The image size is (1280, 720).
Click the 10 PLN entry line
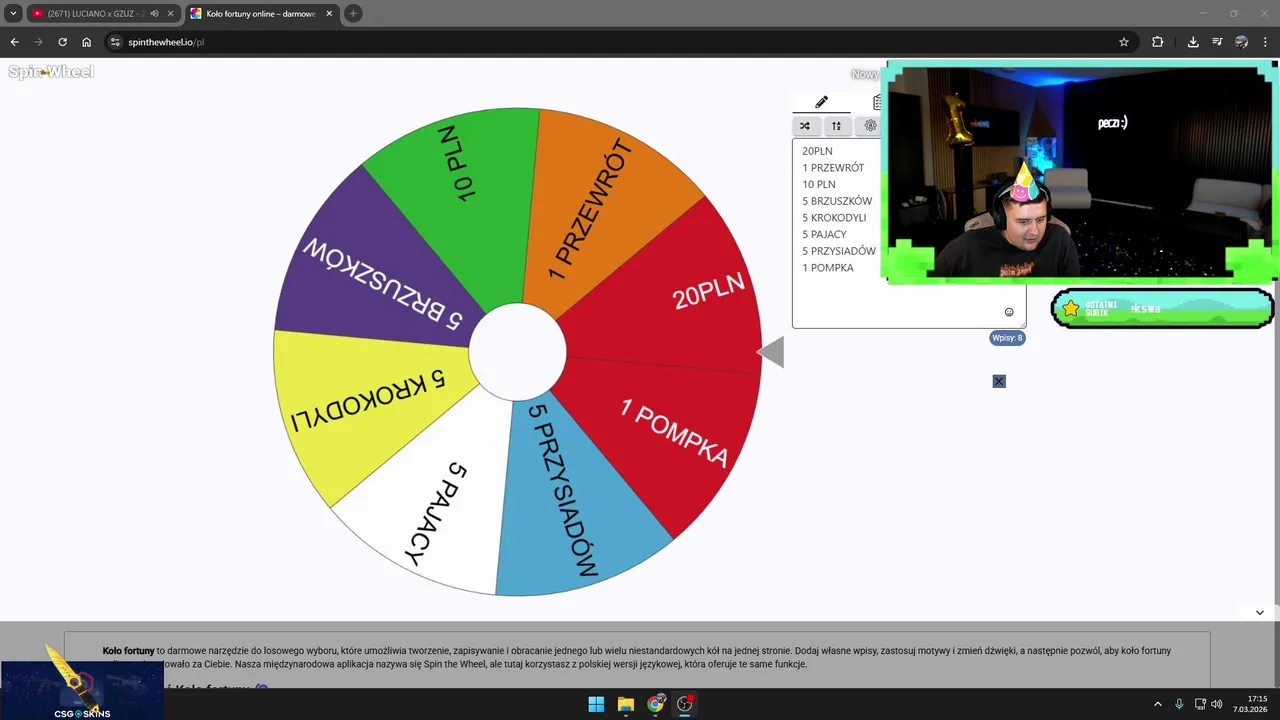point(819,184)
